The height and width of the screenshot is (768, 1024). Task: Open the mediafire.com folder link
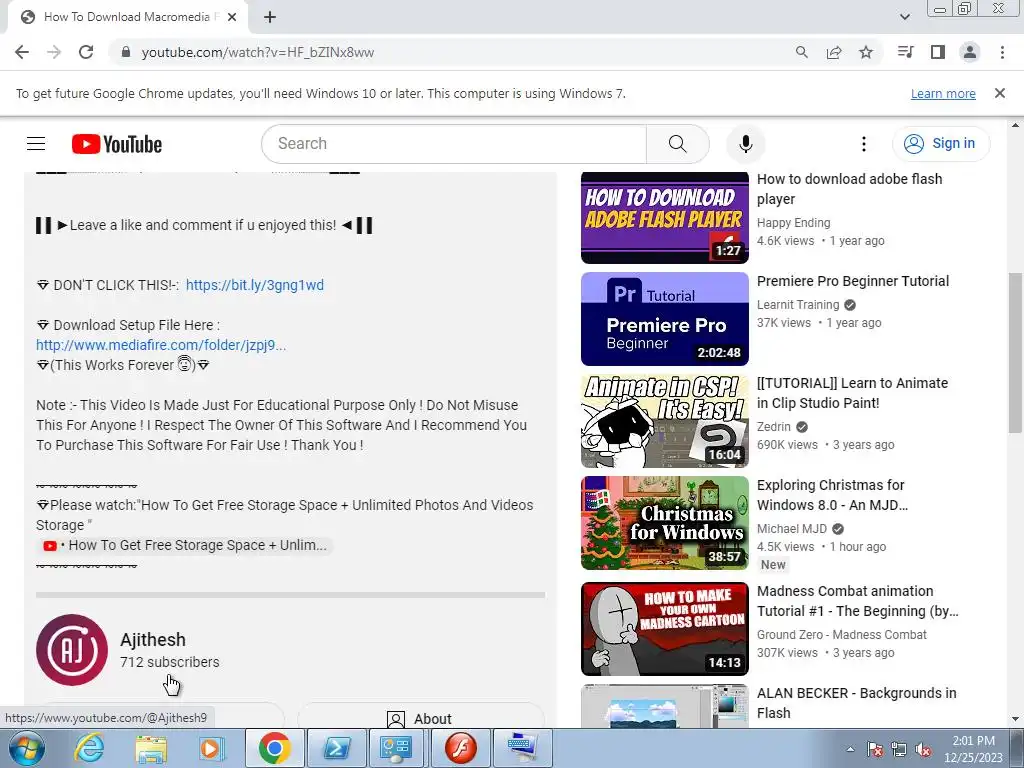[x=161, y=345]
